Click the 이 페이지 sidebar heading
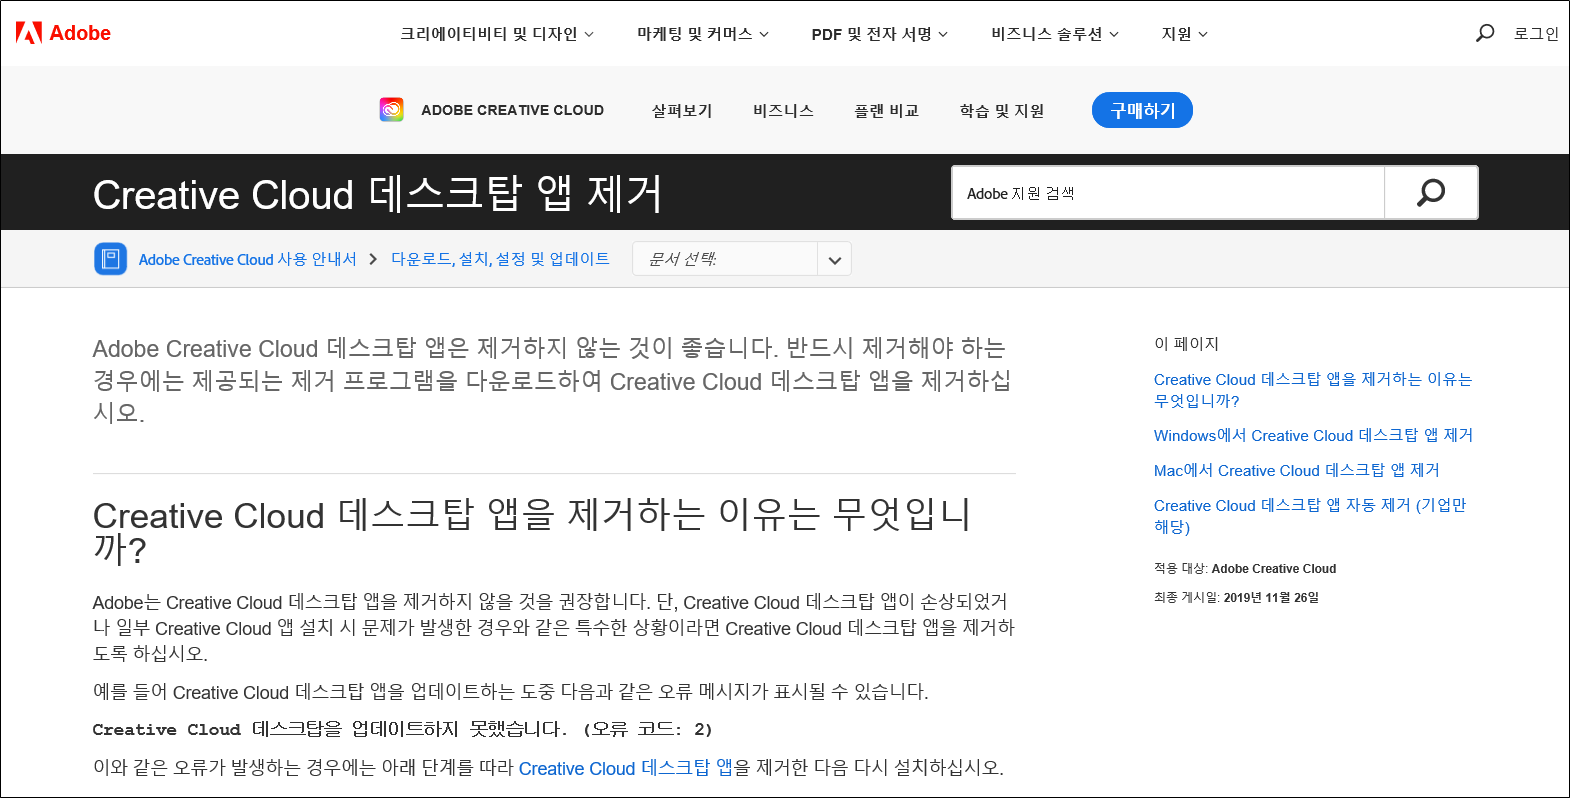 pos(1186,344)
